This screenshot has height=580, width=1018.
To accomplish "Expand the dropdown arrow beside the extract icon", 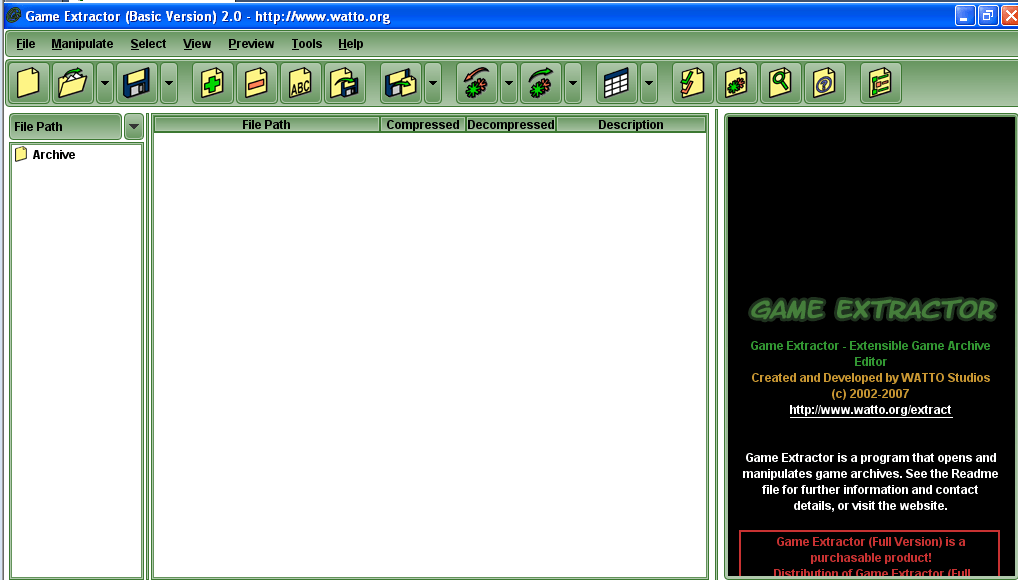I will coord(433,83).
